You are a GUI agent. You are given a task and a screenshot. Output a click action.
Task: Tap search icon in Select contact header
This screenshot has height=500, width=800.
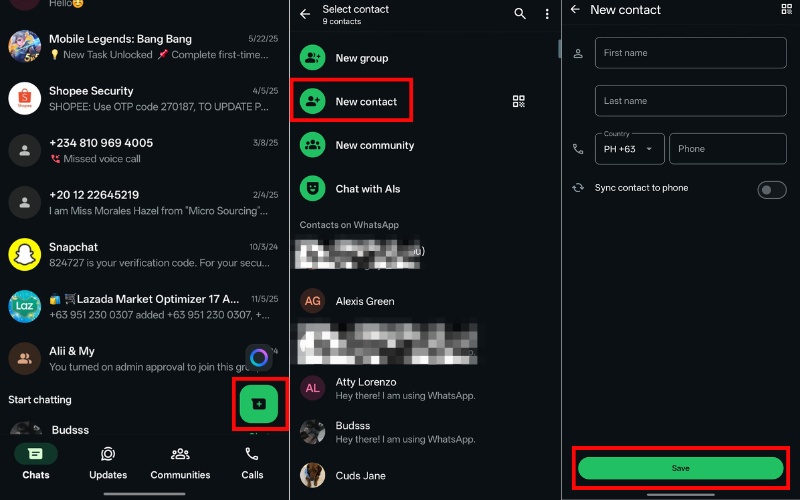519,14
